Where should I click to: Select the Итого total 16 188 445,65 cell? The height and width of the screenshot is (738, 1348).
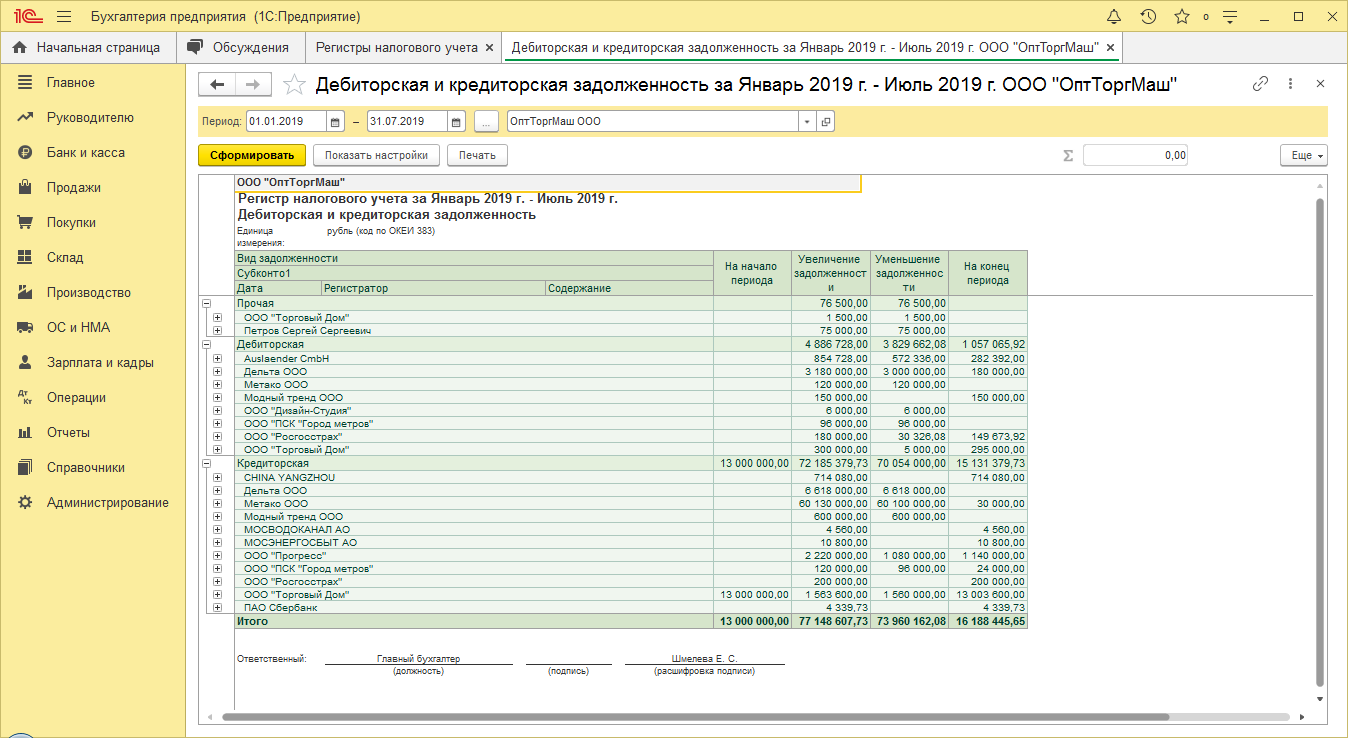pos(988,621)
